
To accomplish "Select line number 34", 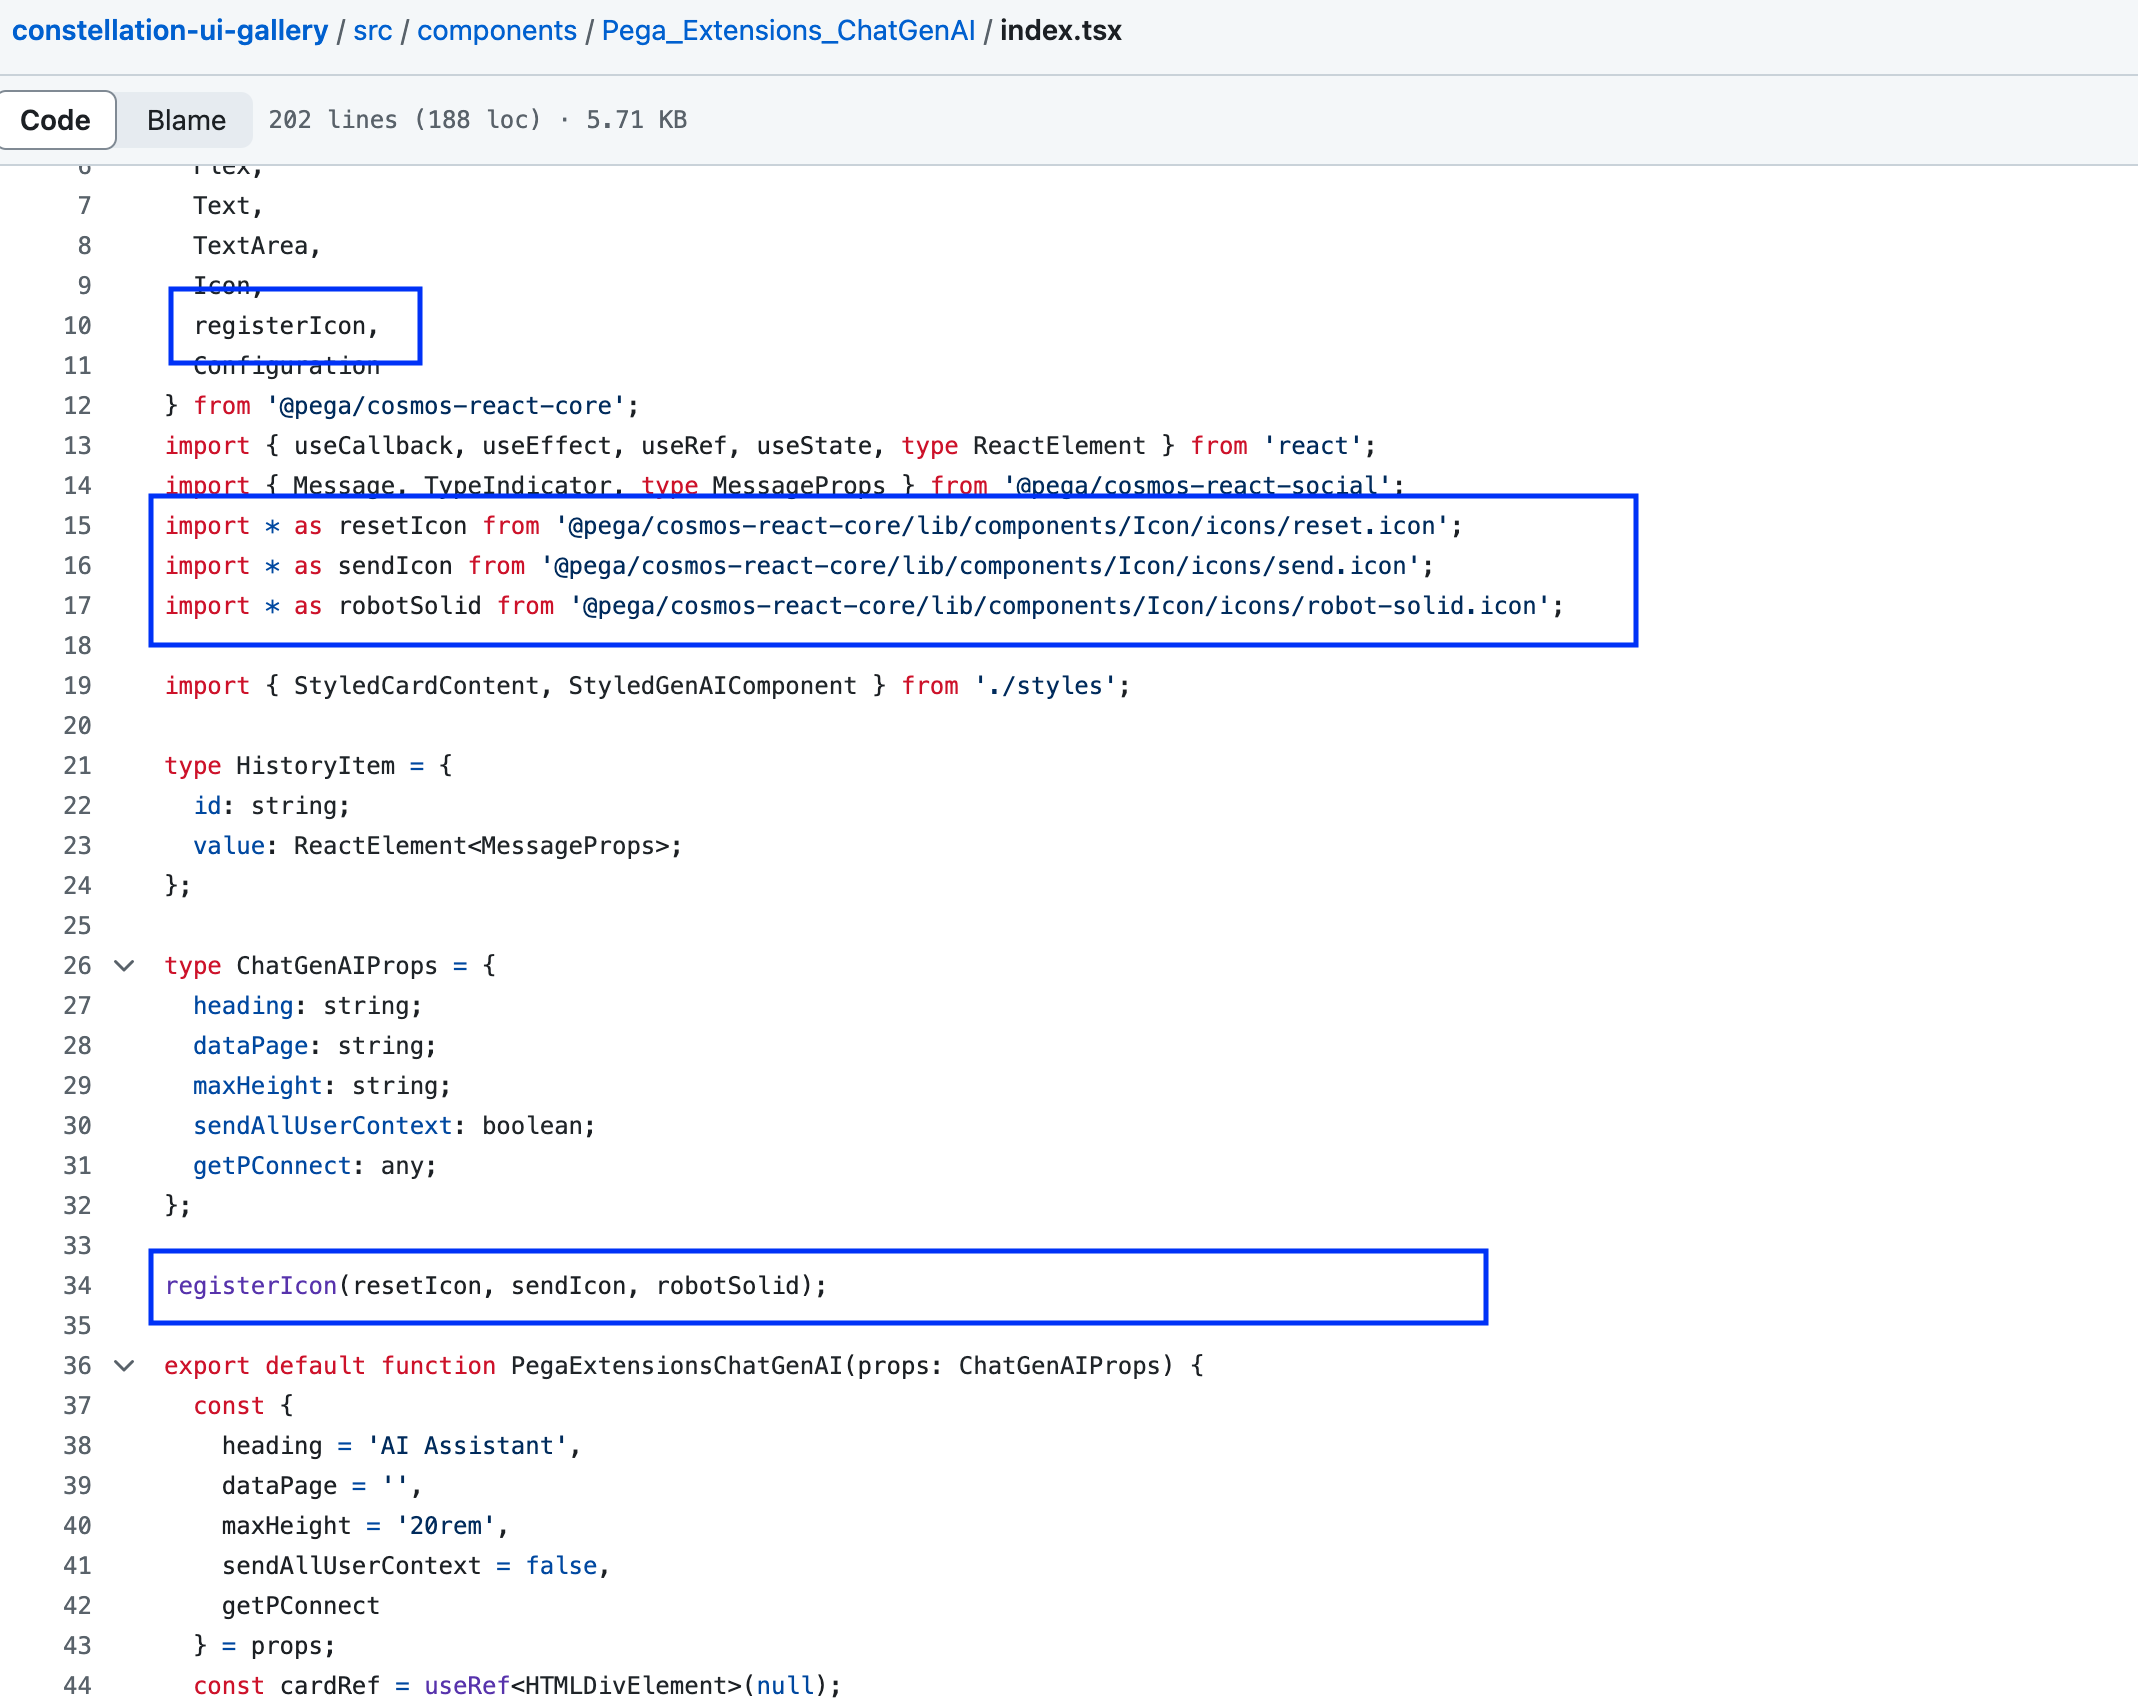I will pyautogui.click(x=77, y=1285).
